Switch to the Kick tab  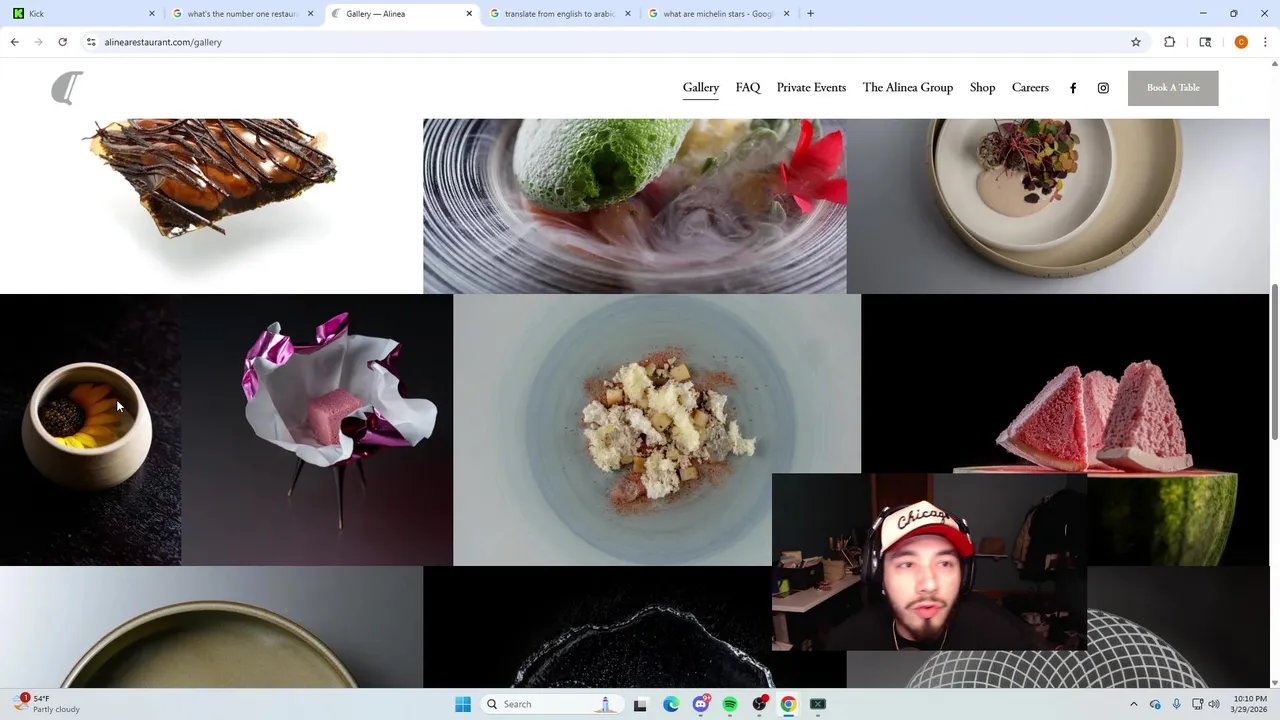[82, 13]
